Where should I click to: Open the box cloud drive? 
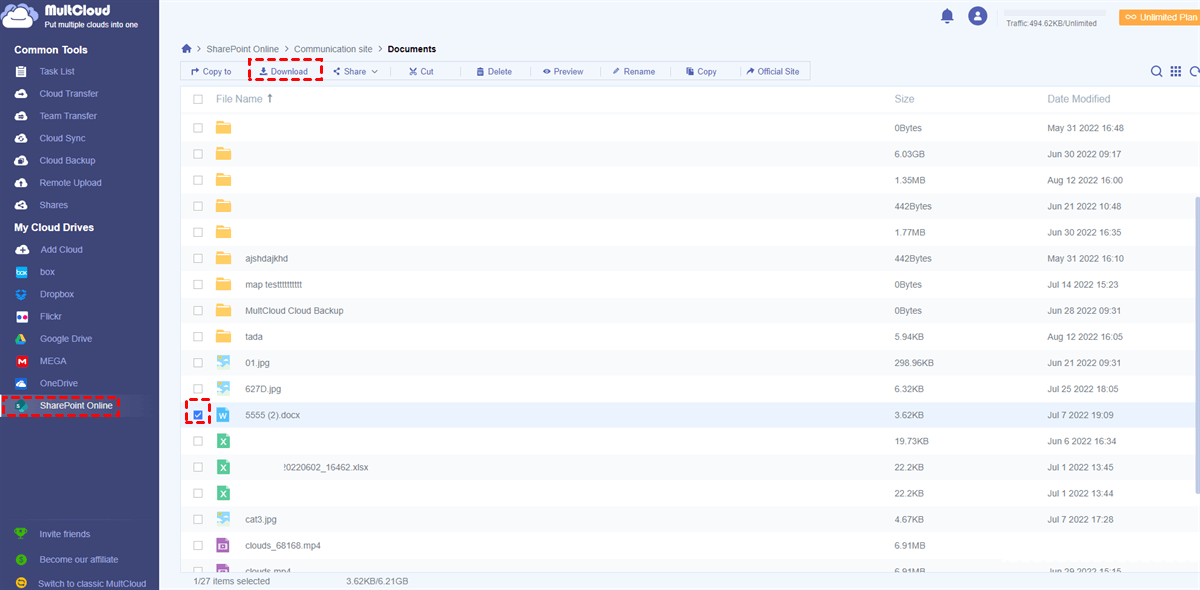[x=47, y=272]
